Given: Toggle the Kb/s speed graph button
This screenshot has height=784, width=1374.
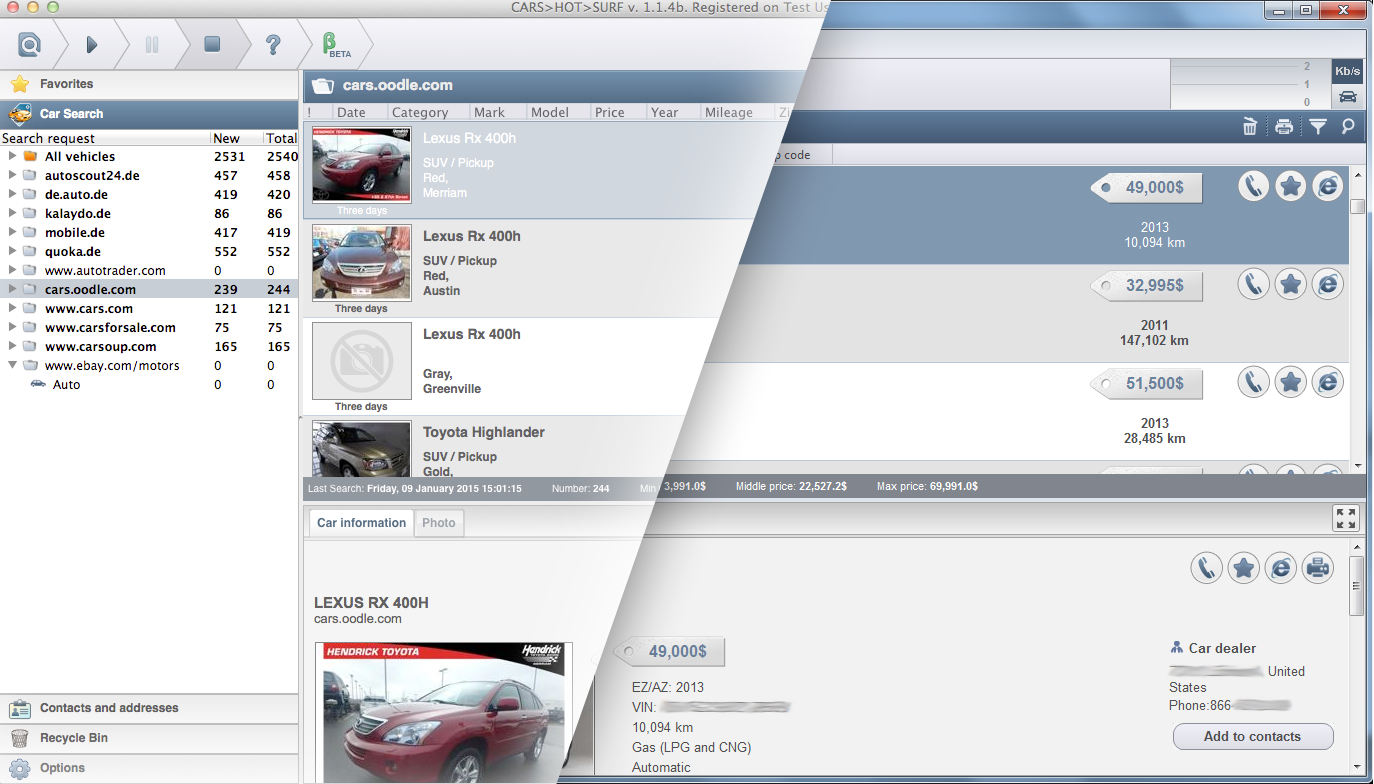Looking at the screenshot, I should 1347,71.
